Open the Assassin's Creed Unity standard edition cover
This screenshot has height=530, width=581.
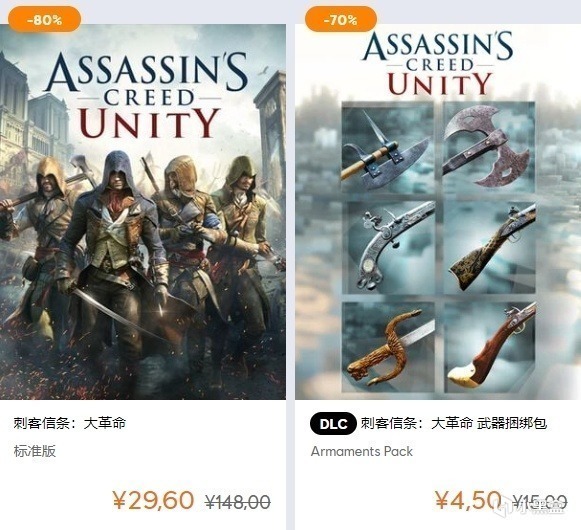click(143, 212)
